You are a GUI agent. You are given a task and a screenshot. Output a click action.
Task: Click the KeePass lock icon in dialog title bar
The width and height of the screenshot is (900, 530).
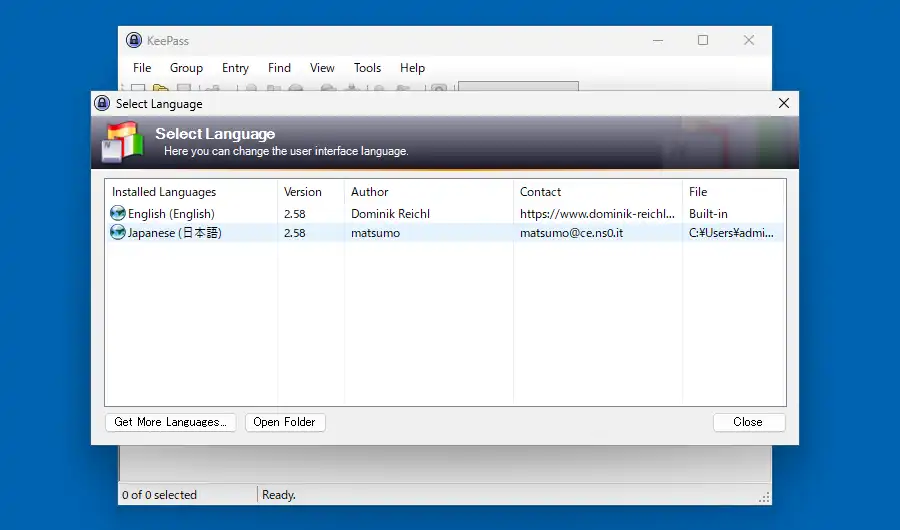pyautogui.click(x=102, y=103)
